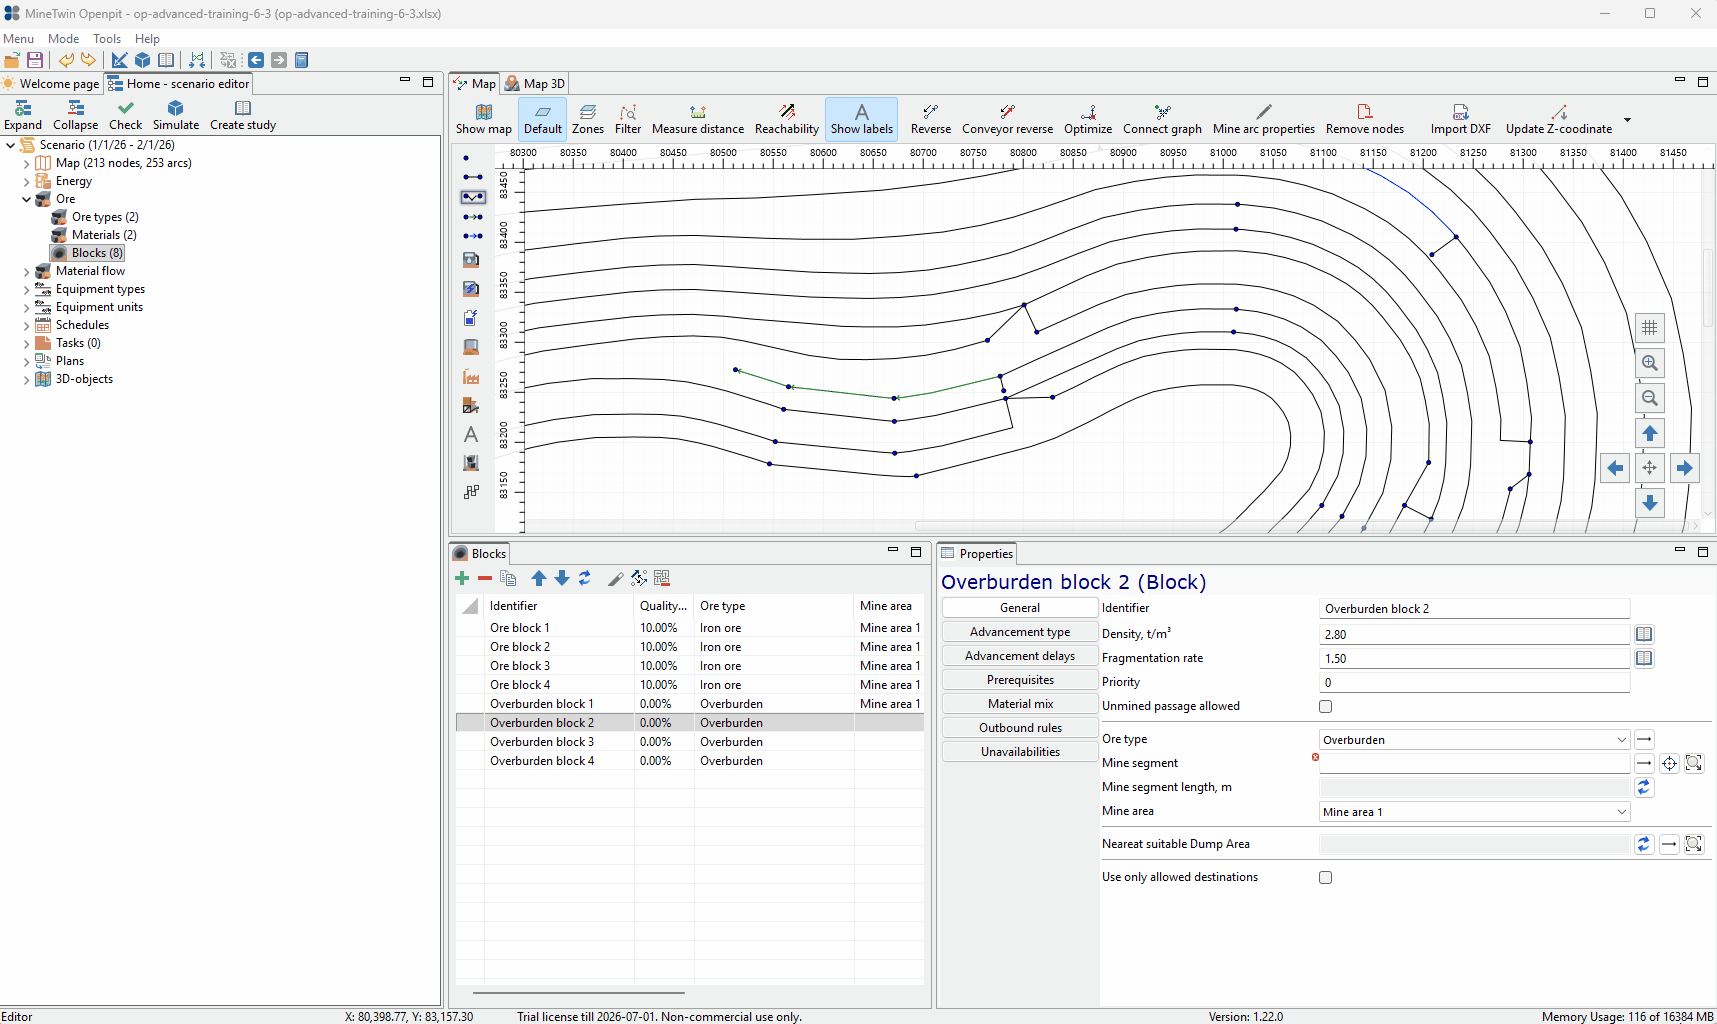Open Unavailabilities section
The height and width of the screenshot is (1024, 1717).
tap(1020, 752)
